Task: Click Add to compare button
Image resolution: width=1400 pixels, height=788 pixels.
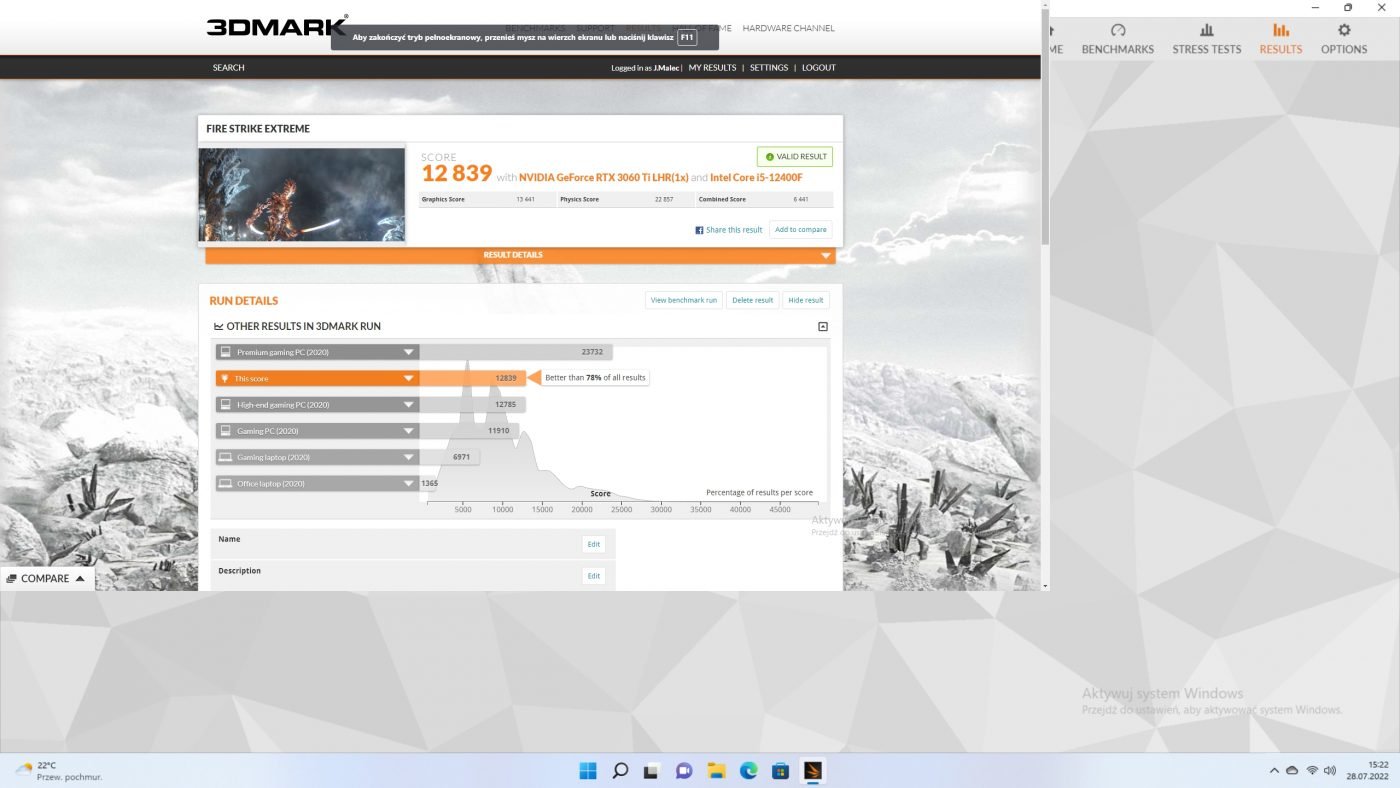Action: 801,230
